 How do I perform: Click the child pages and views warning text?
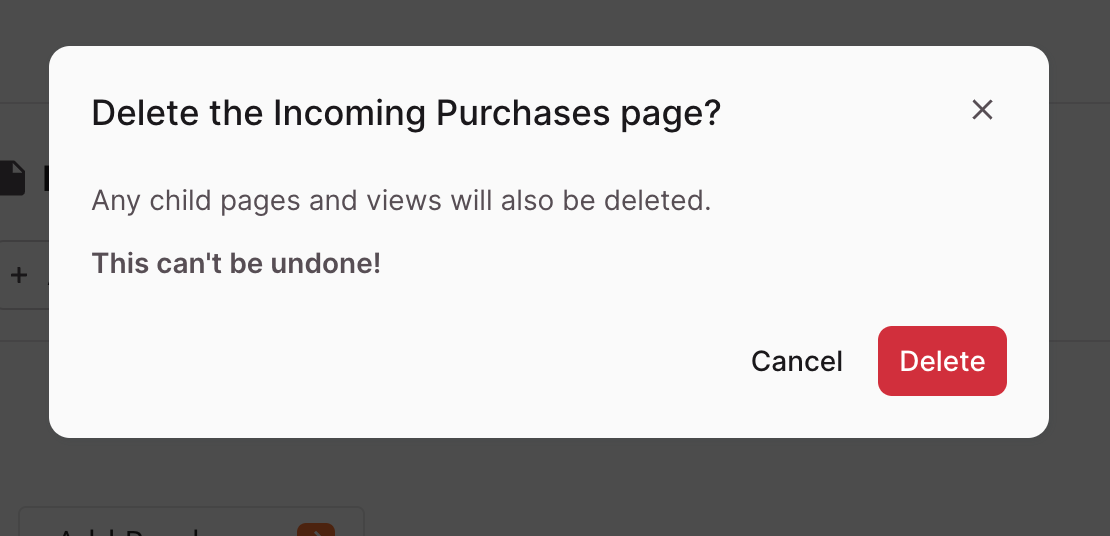[401, 201]
